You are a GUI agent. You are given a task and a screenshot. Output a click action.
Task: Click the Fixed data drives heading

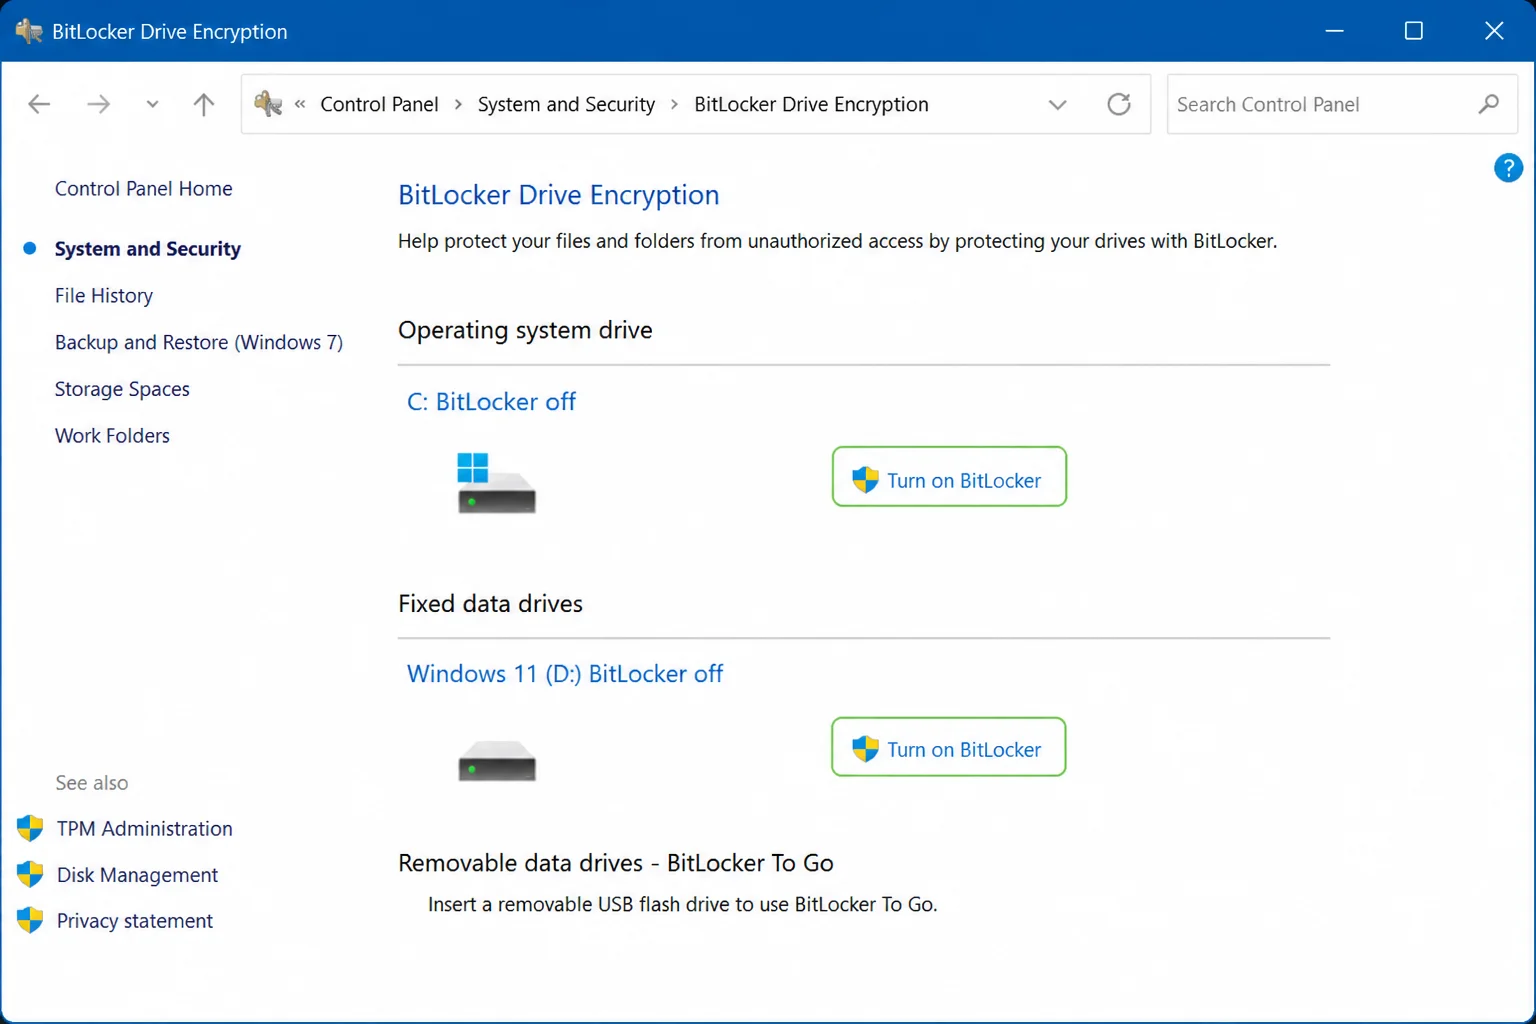(490, 604)
